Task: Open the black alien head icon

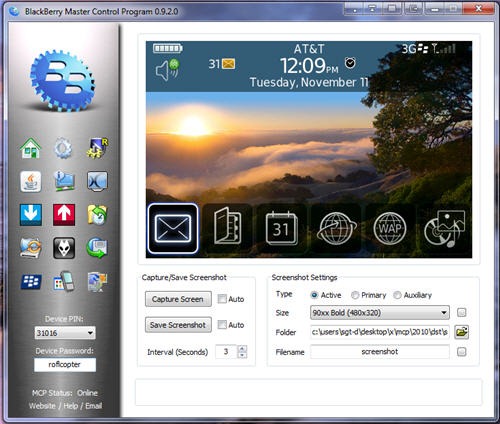Action: (x=64, y=248)
